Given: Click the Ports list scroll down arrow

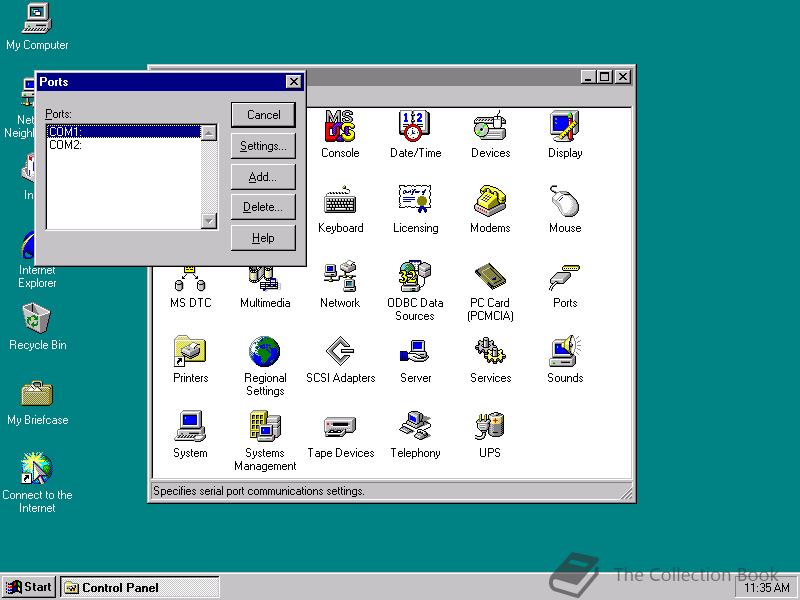Looking at the screenshot, I should point(209,220).
